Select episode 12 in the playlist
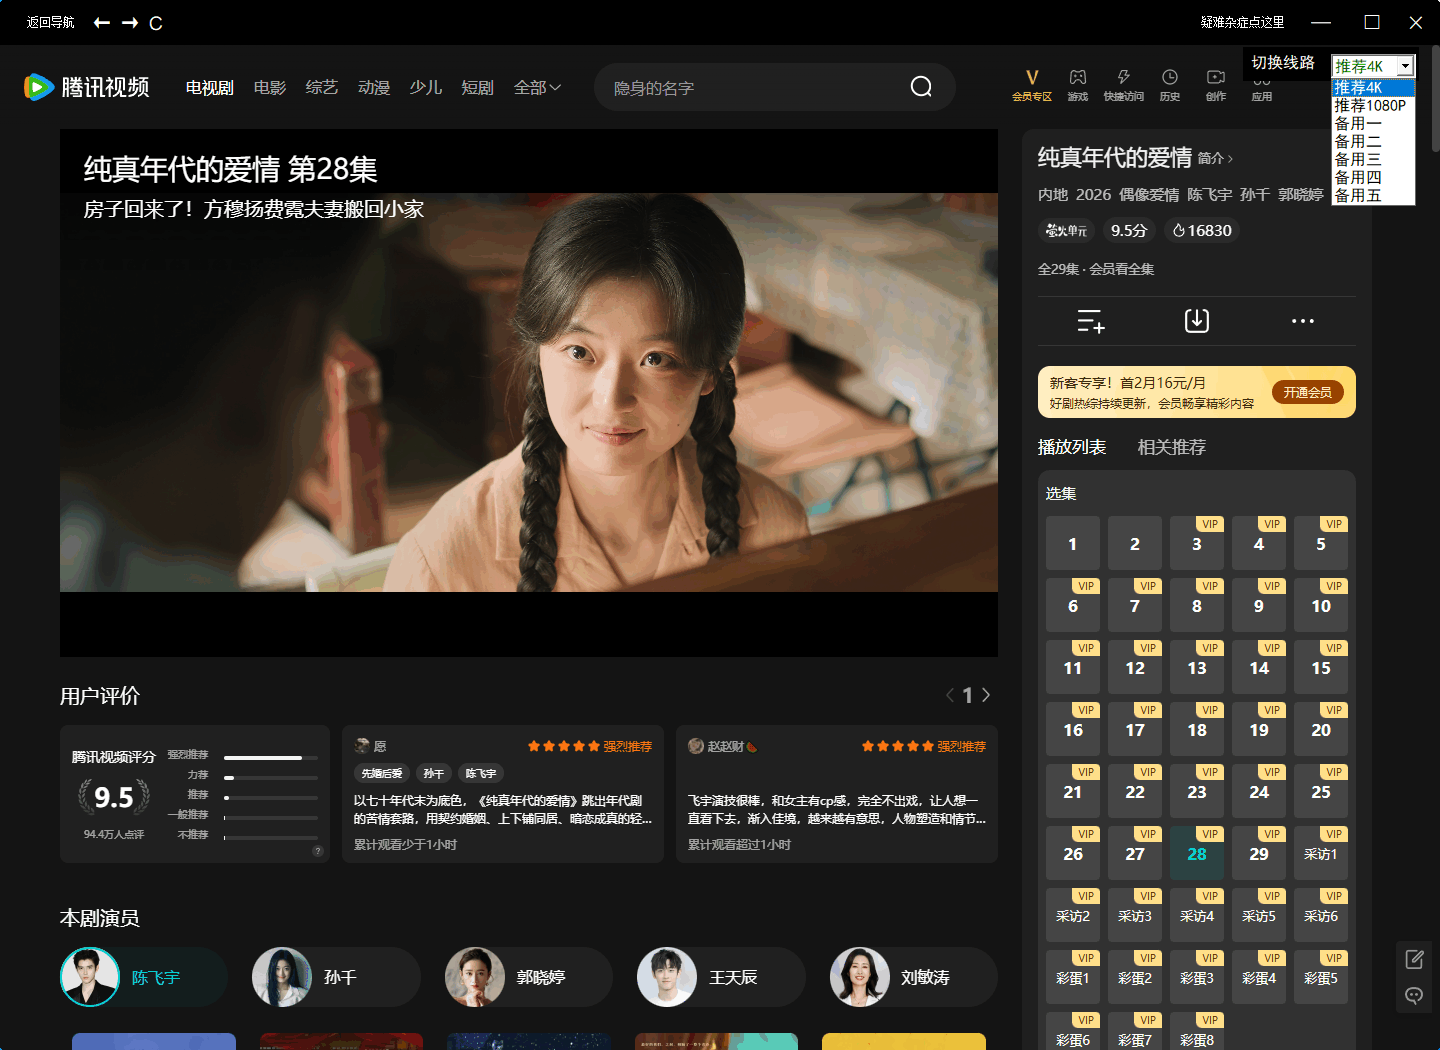 1135,667
